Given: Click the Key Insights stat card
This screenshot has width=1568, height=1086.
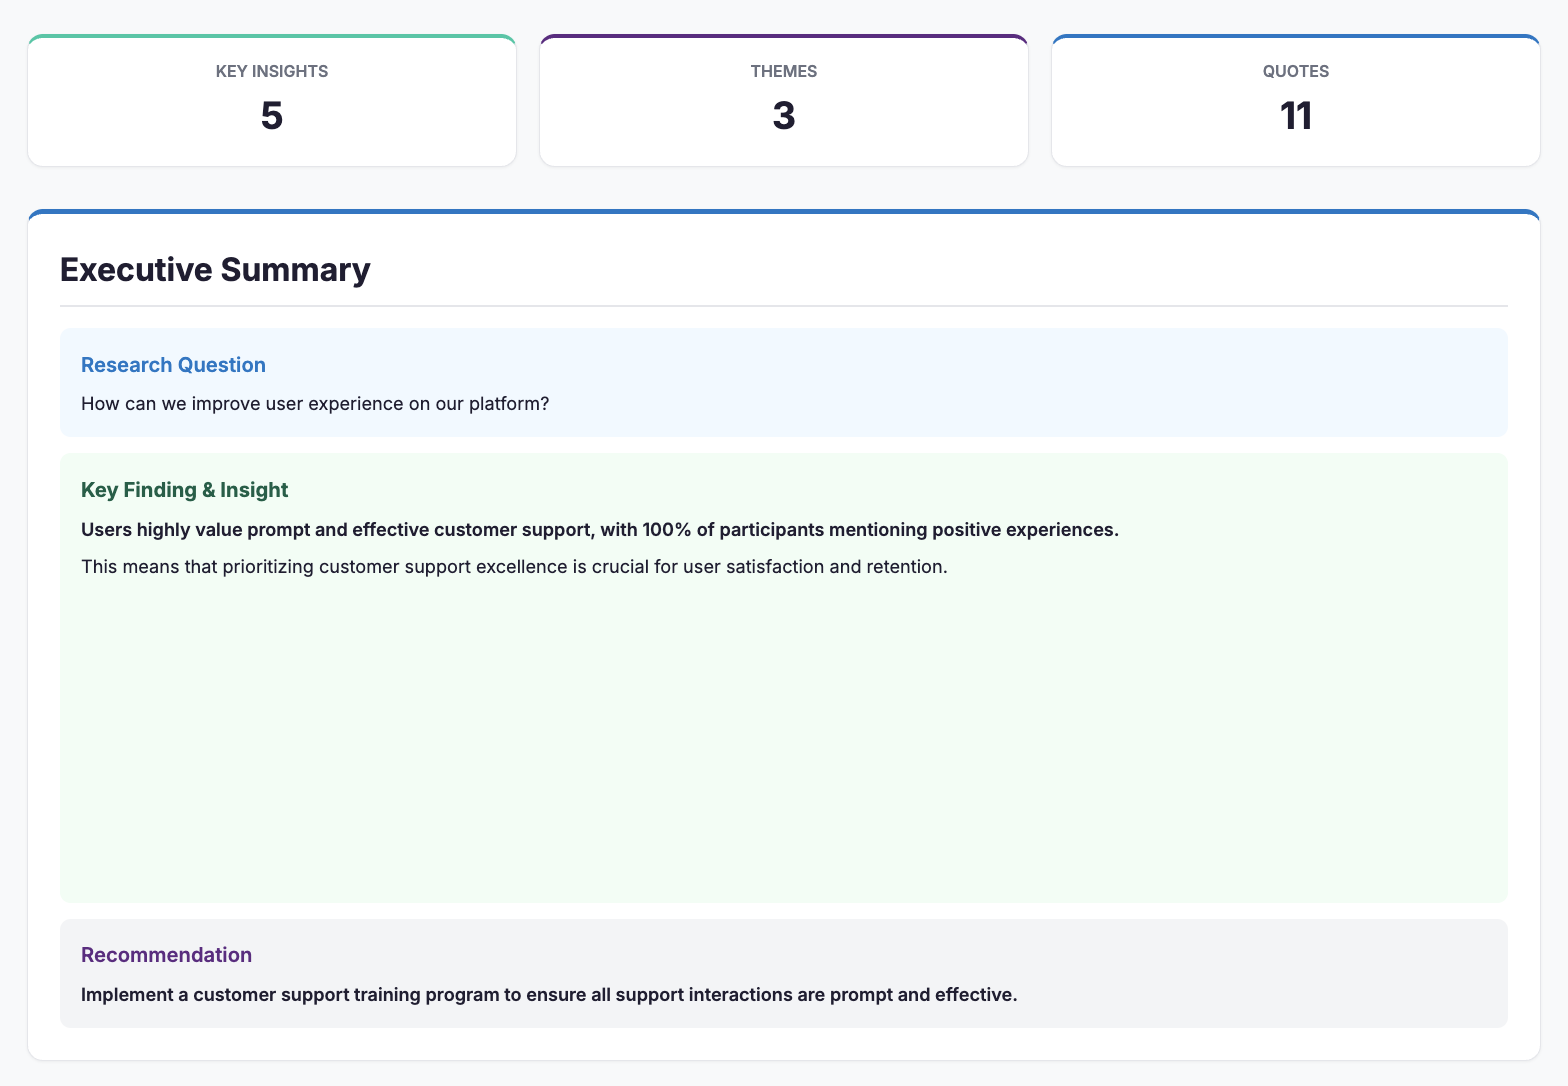Looking at the screenshot, I should (x=272, y=100).
